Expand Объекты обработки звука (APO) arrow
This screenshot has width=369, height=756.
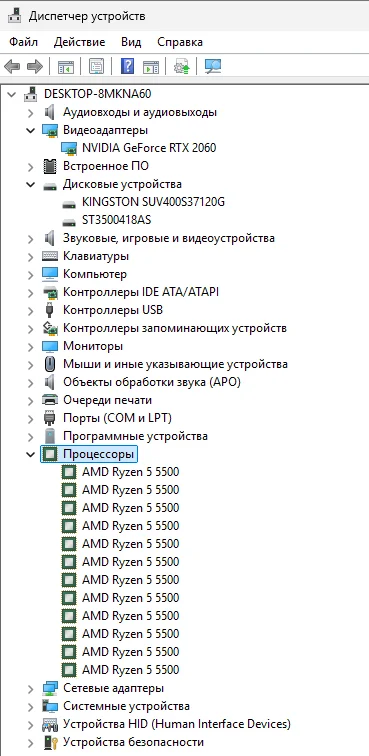pos(30,382)
